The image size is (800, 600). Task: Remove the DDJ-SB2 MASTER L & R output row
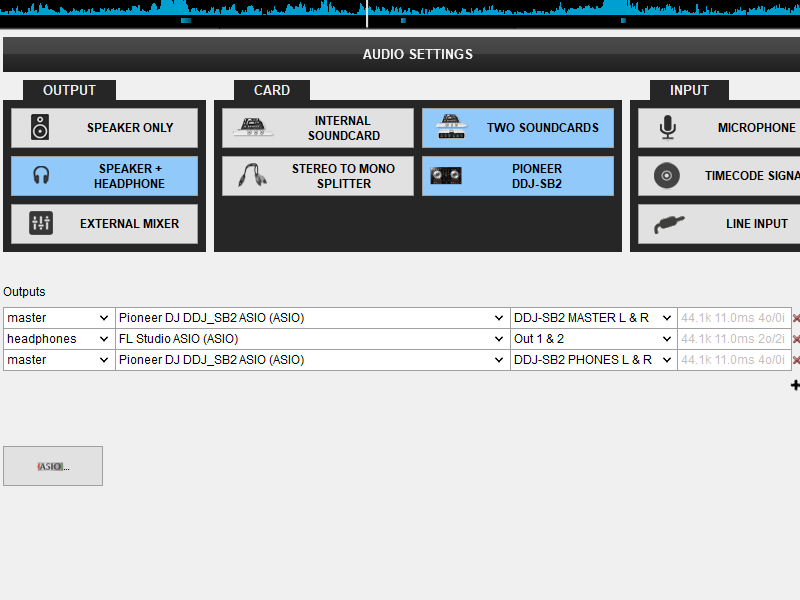pyautogui.click(x=796, y=318)
